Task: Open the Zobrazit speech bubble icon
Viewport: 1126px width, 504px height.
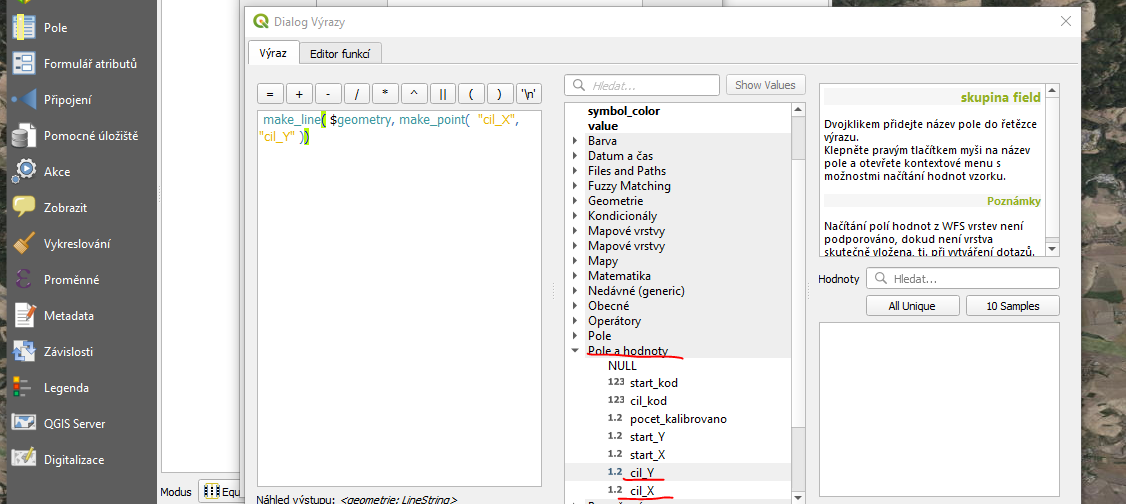Action: point(24,208)
